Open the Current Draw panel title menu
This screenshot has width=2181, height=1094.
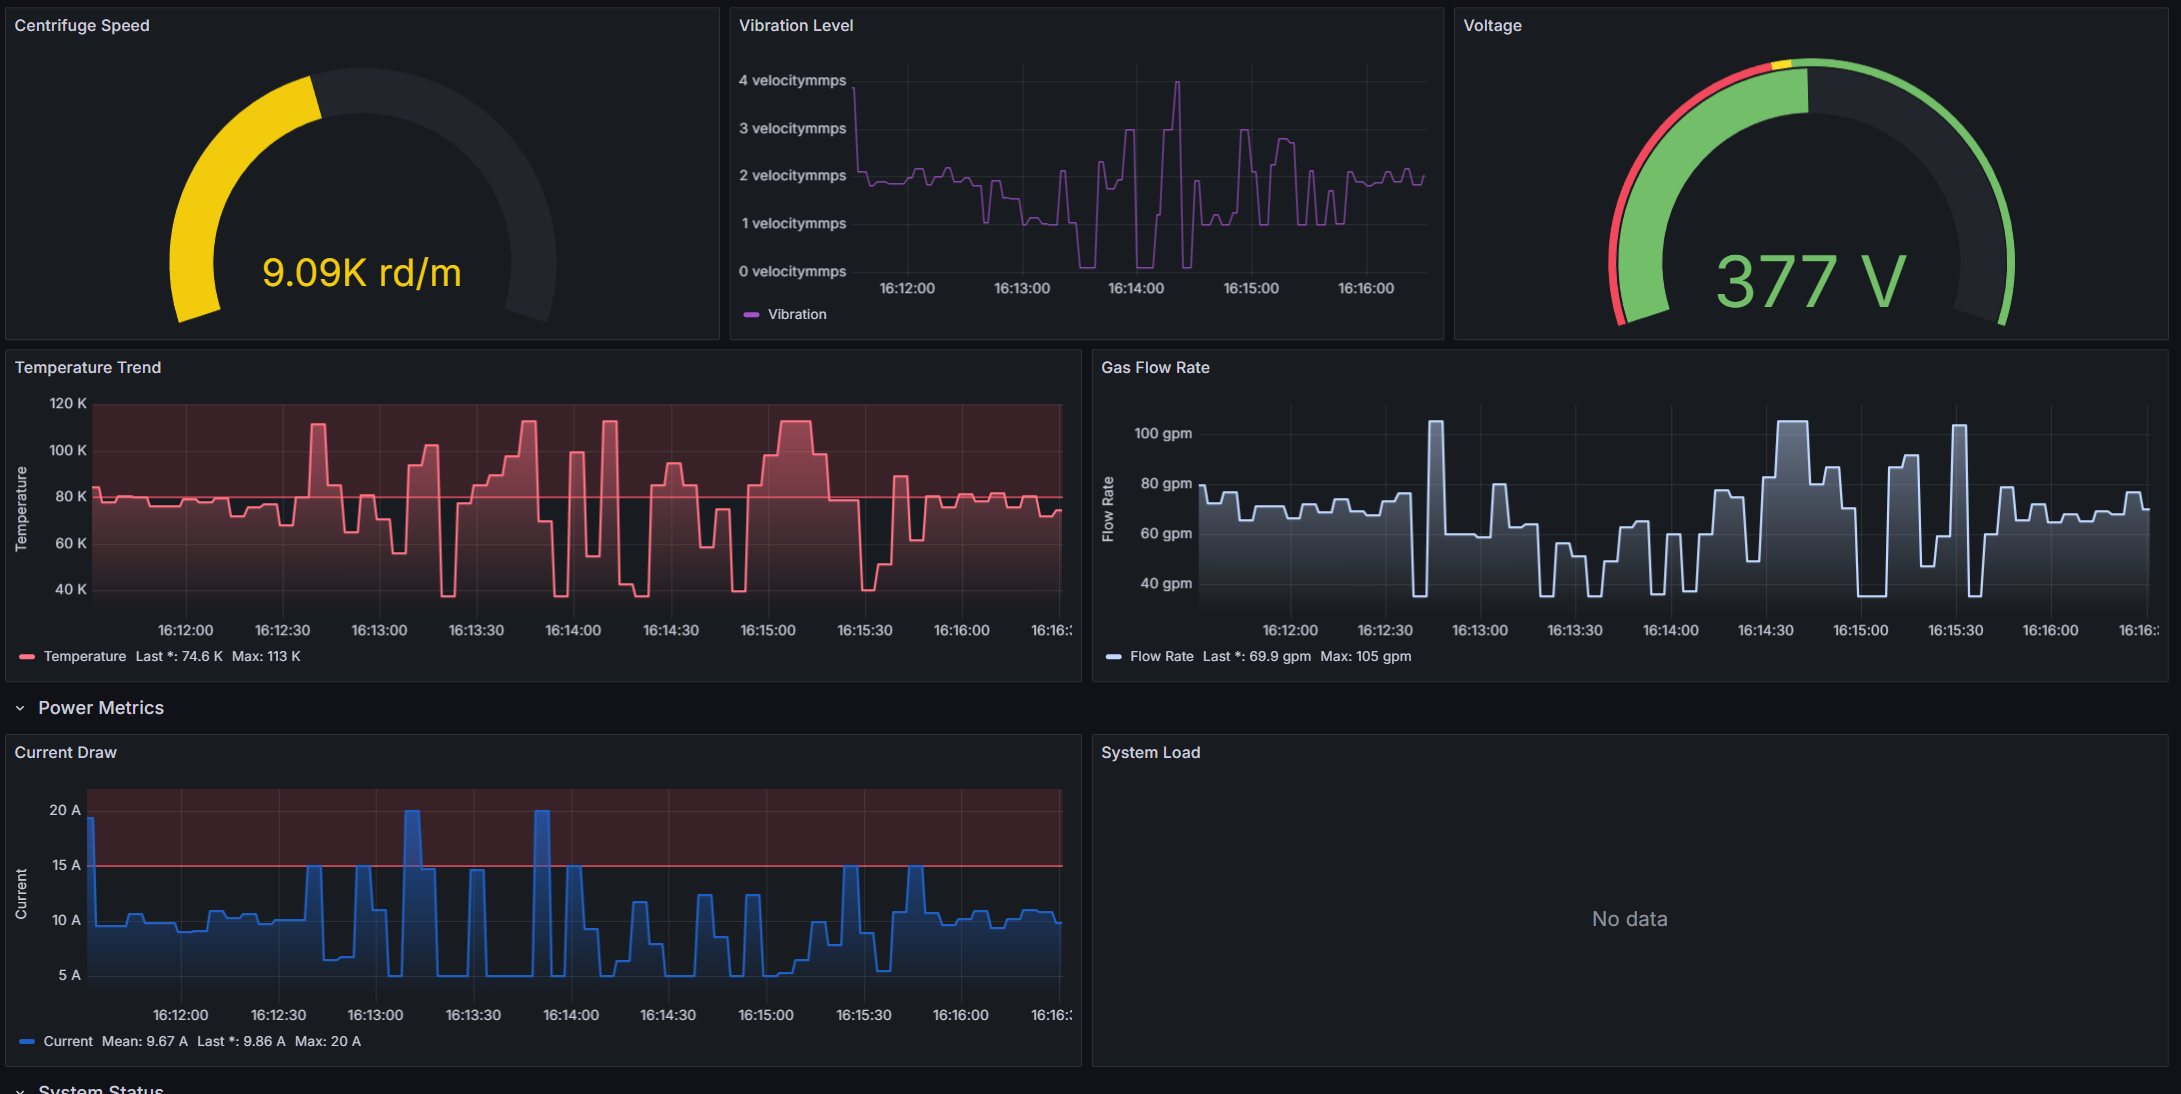click(x=66, y=752)
